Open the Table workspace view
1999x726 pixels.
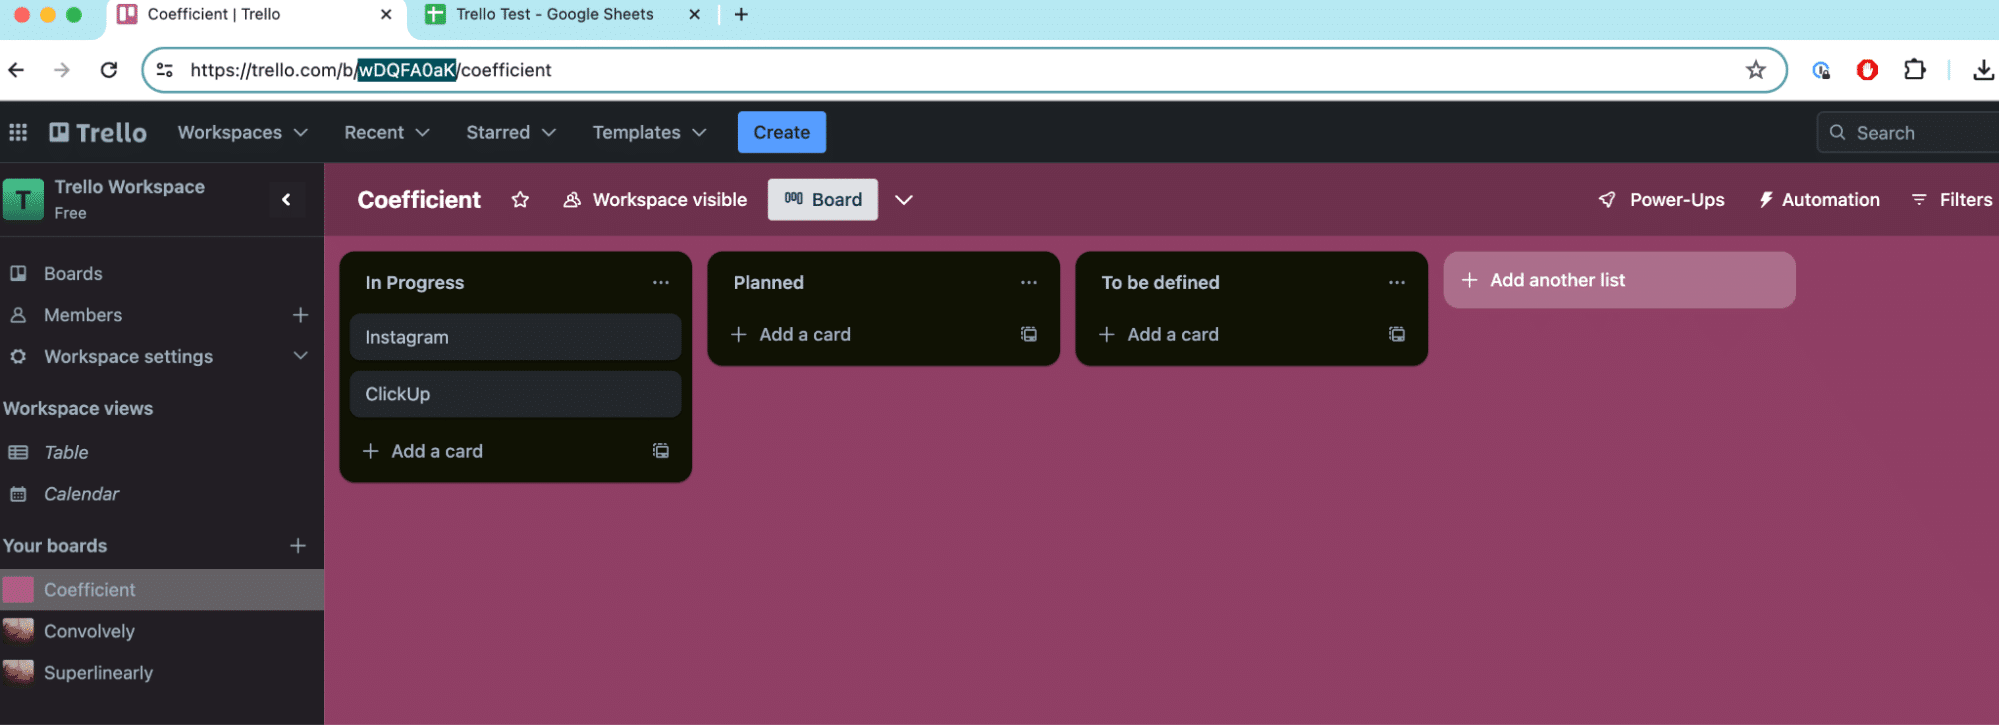click(66, 453)
